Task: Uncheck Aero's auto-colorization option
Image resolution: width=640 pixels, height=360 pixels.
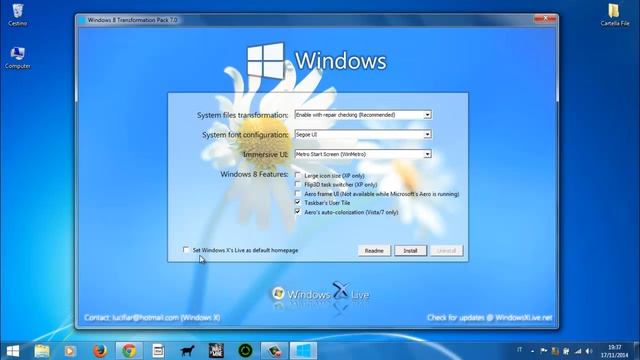Action: (298, 212)
